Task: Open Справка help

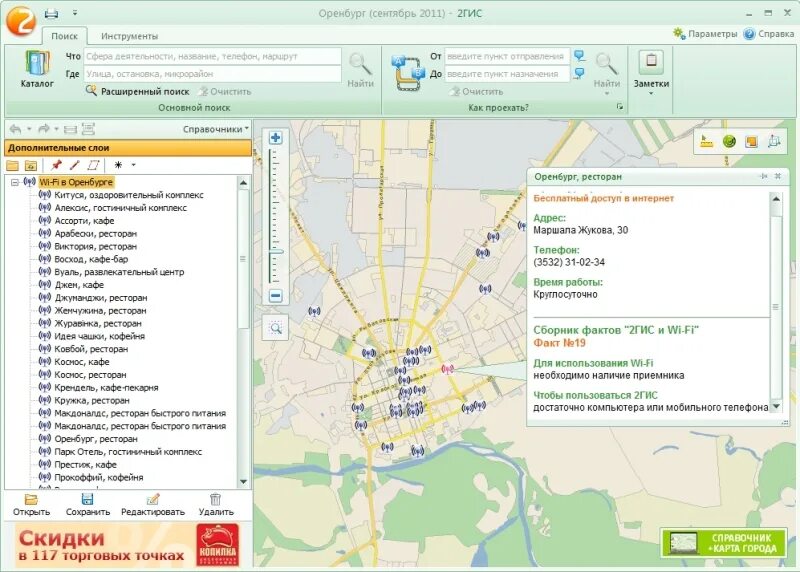Action: 769,34
